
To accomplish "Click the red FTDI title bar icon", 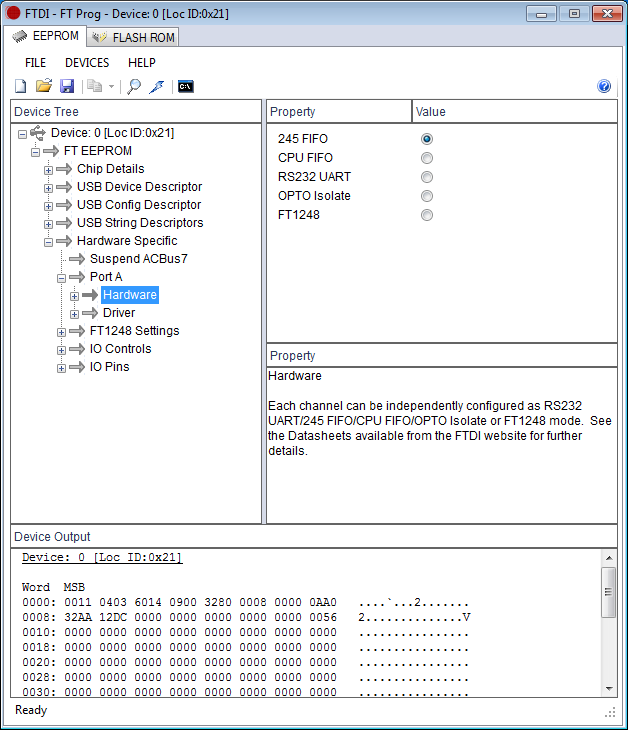I will coord(13,13).
